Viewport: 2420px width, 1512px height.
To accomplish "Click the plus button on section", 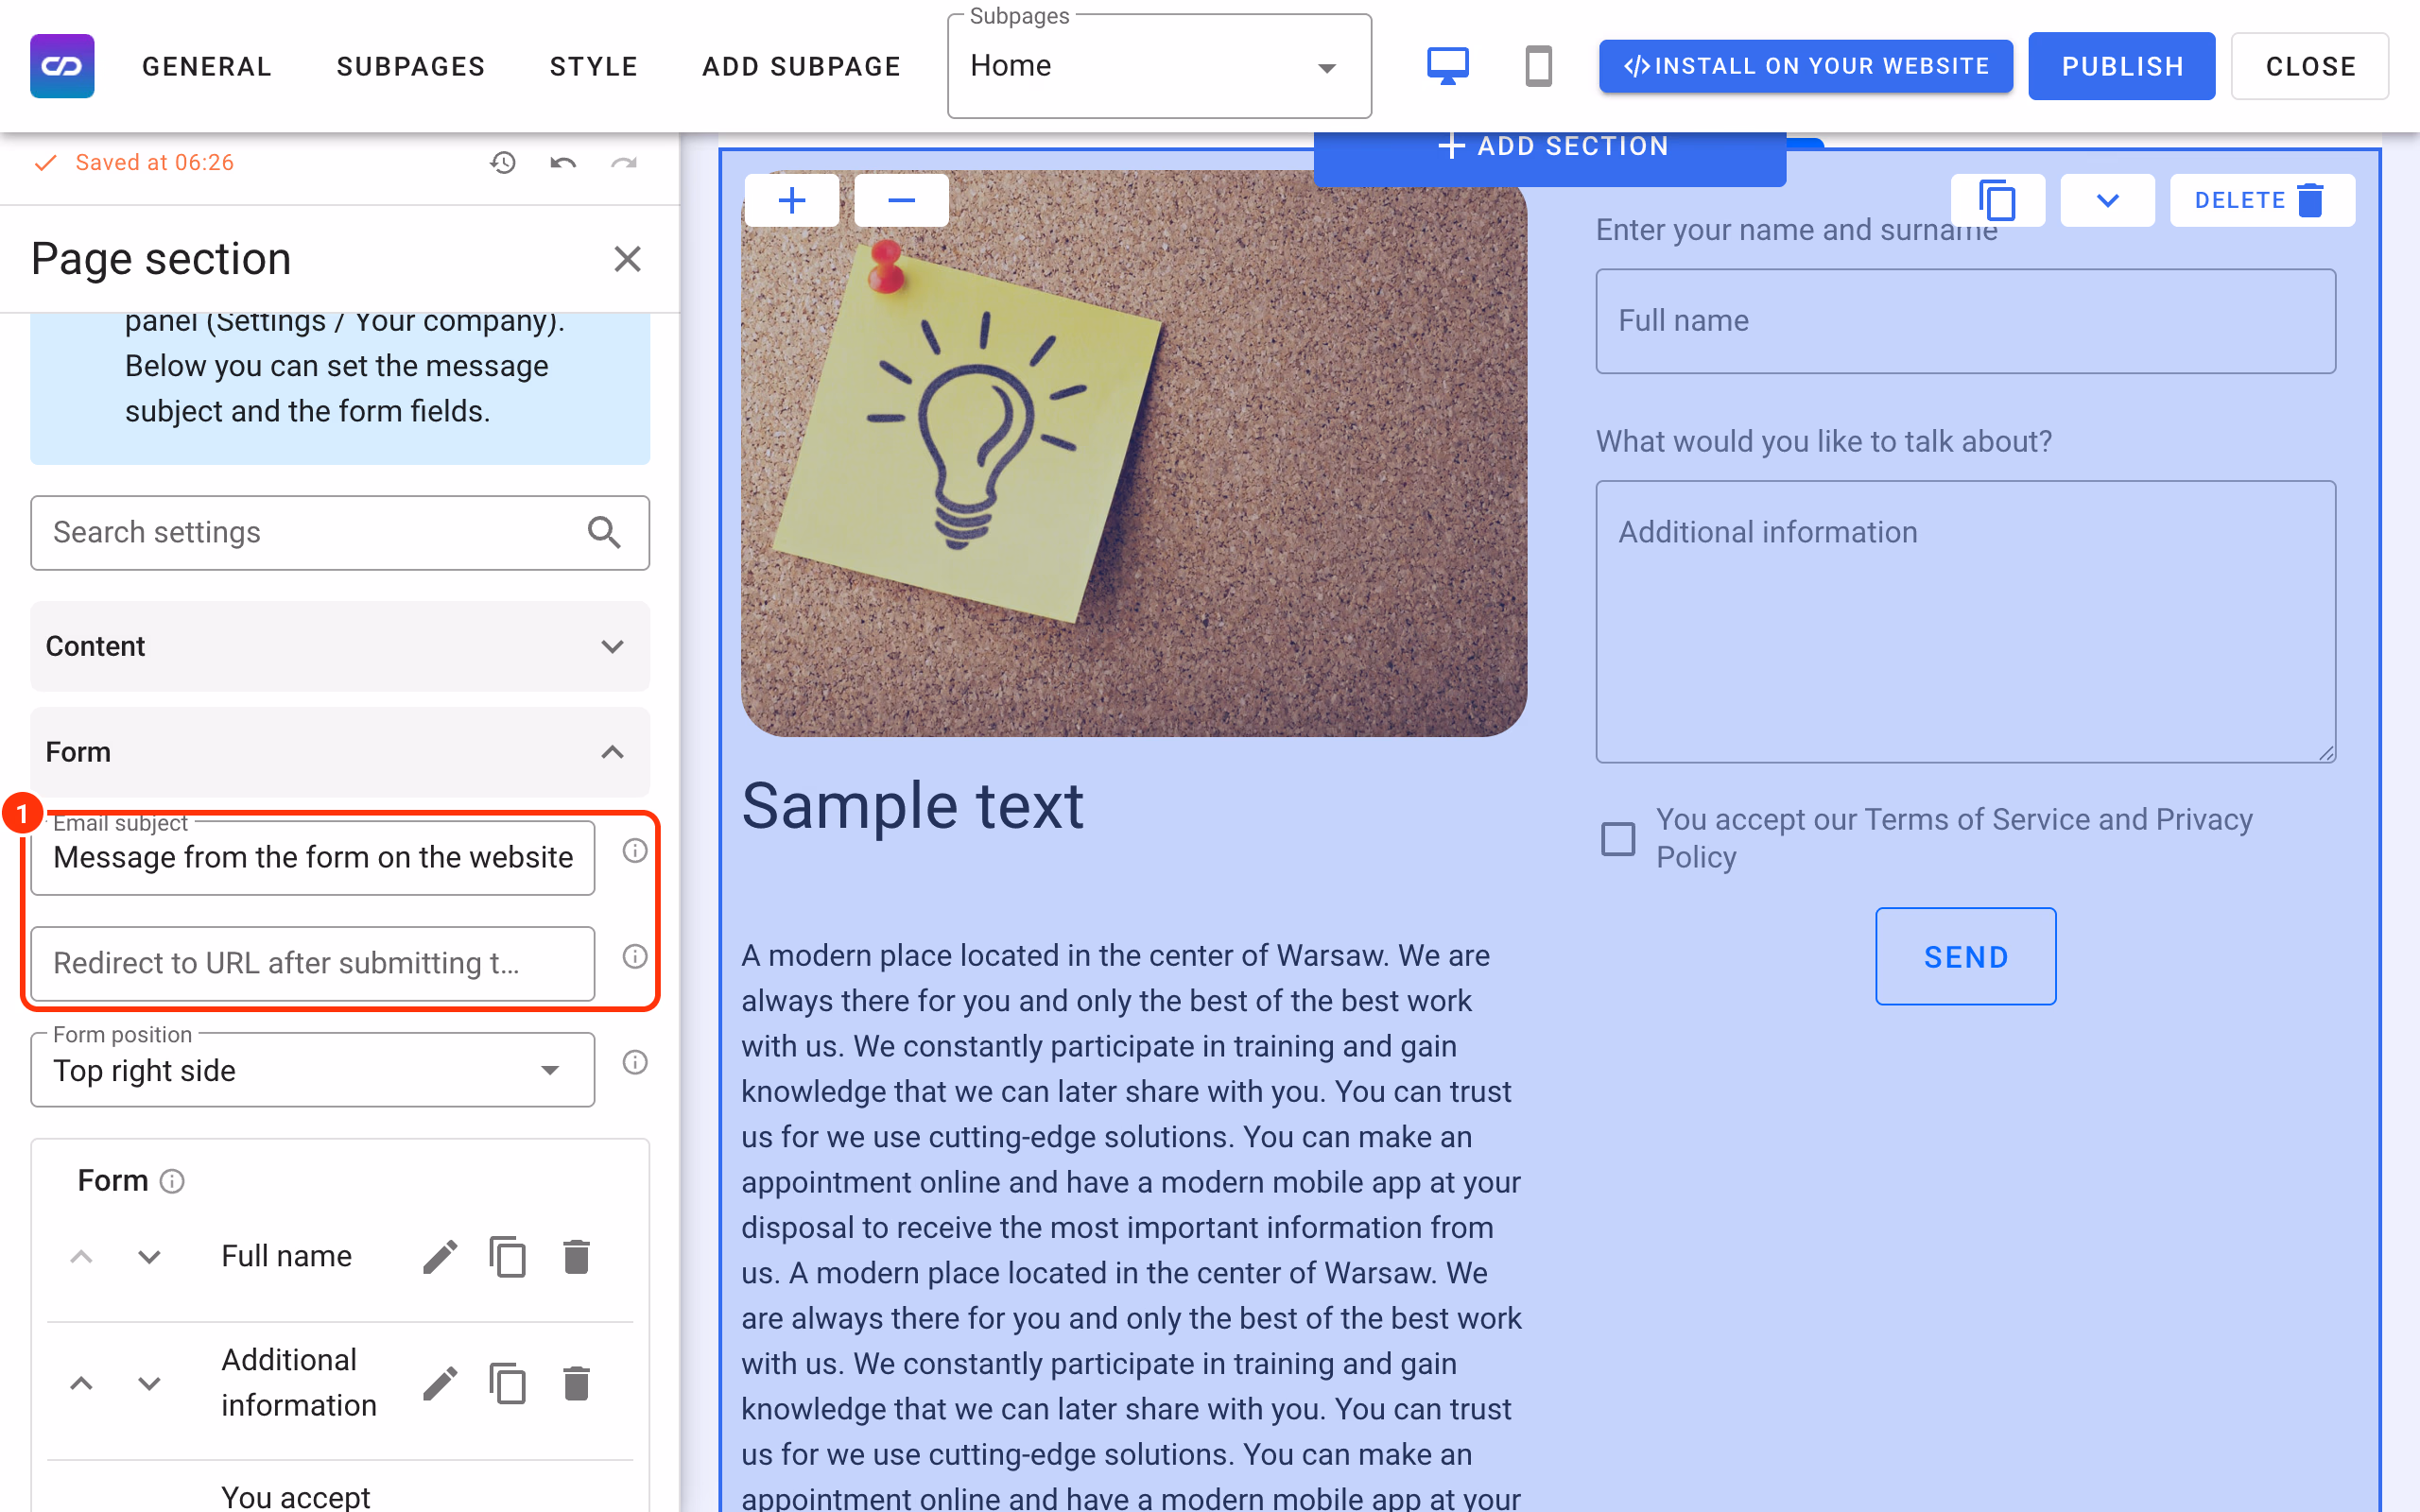I will click(792, 200).
